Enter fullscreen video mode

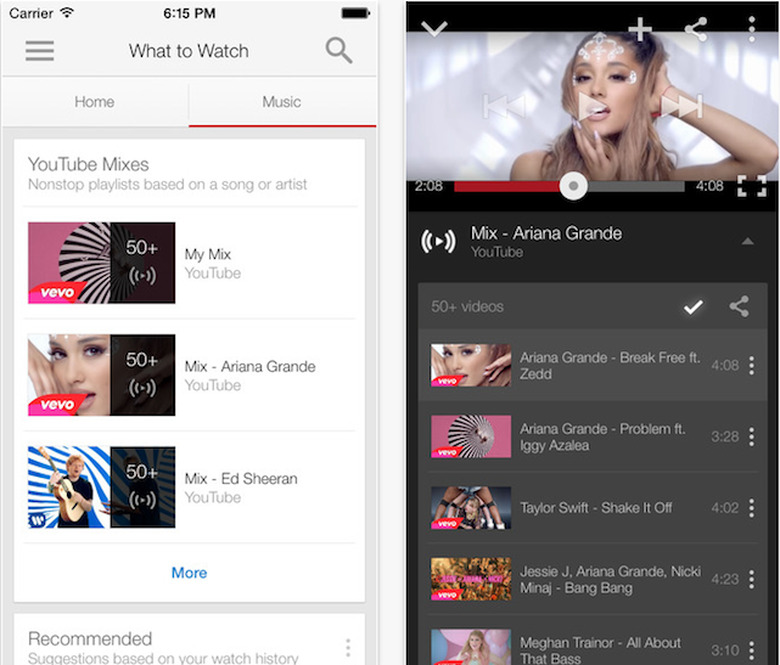click(751, 186)
